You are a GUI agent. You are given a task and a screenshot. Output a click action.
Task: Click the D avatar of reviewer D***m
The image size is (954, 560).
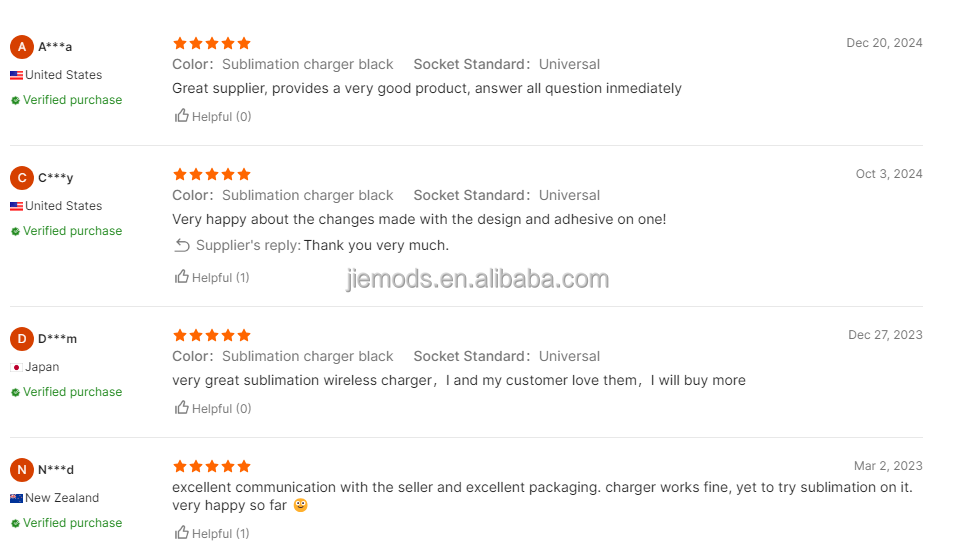point(22,339)
